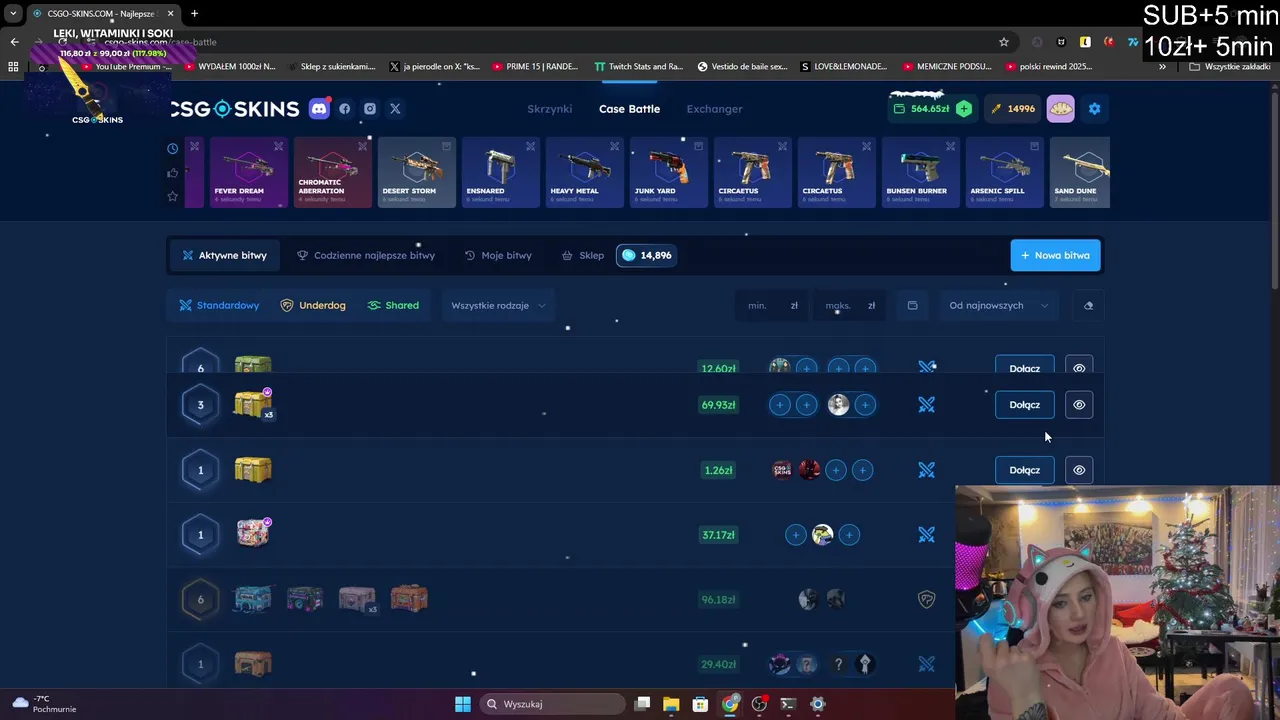The width and height of the screenshot is (1280, 720).
Task: Click the 14996 ticket balance
Action: (x=1012, y=109)
